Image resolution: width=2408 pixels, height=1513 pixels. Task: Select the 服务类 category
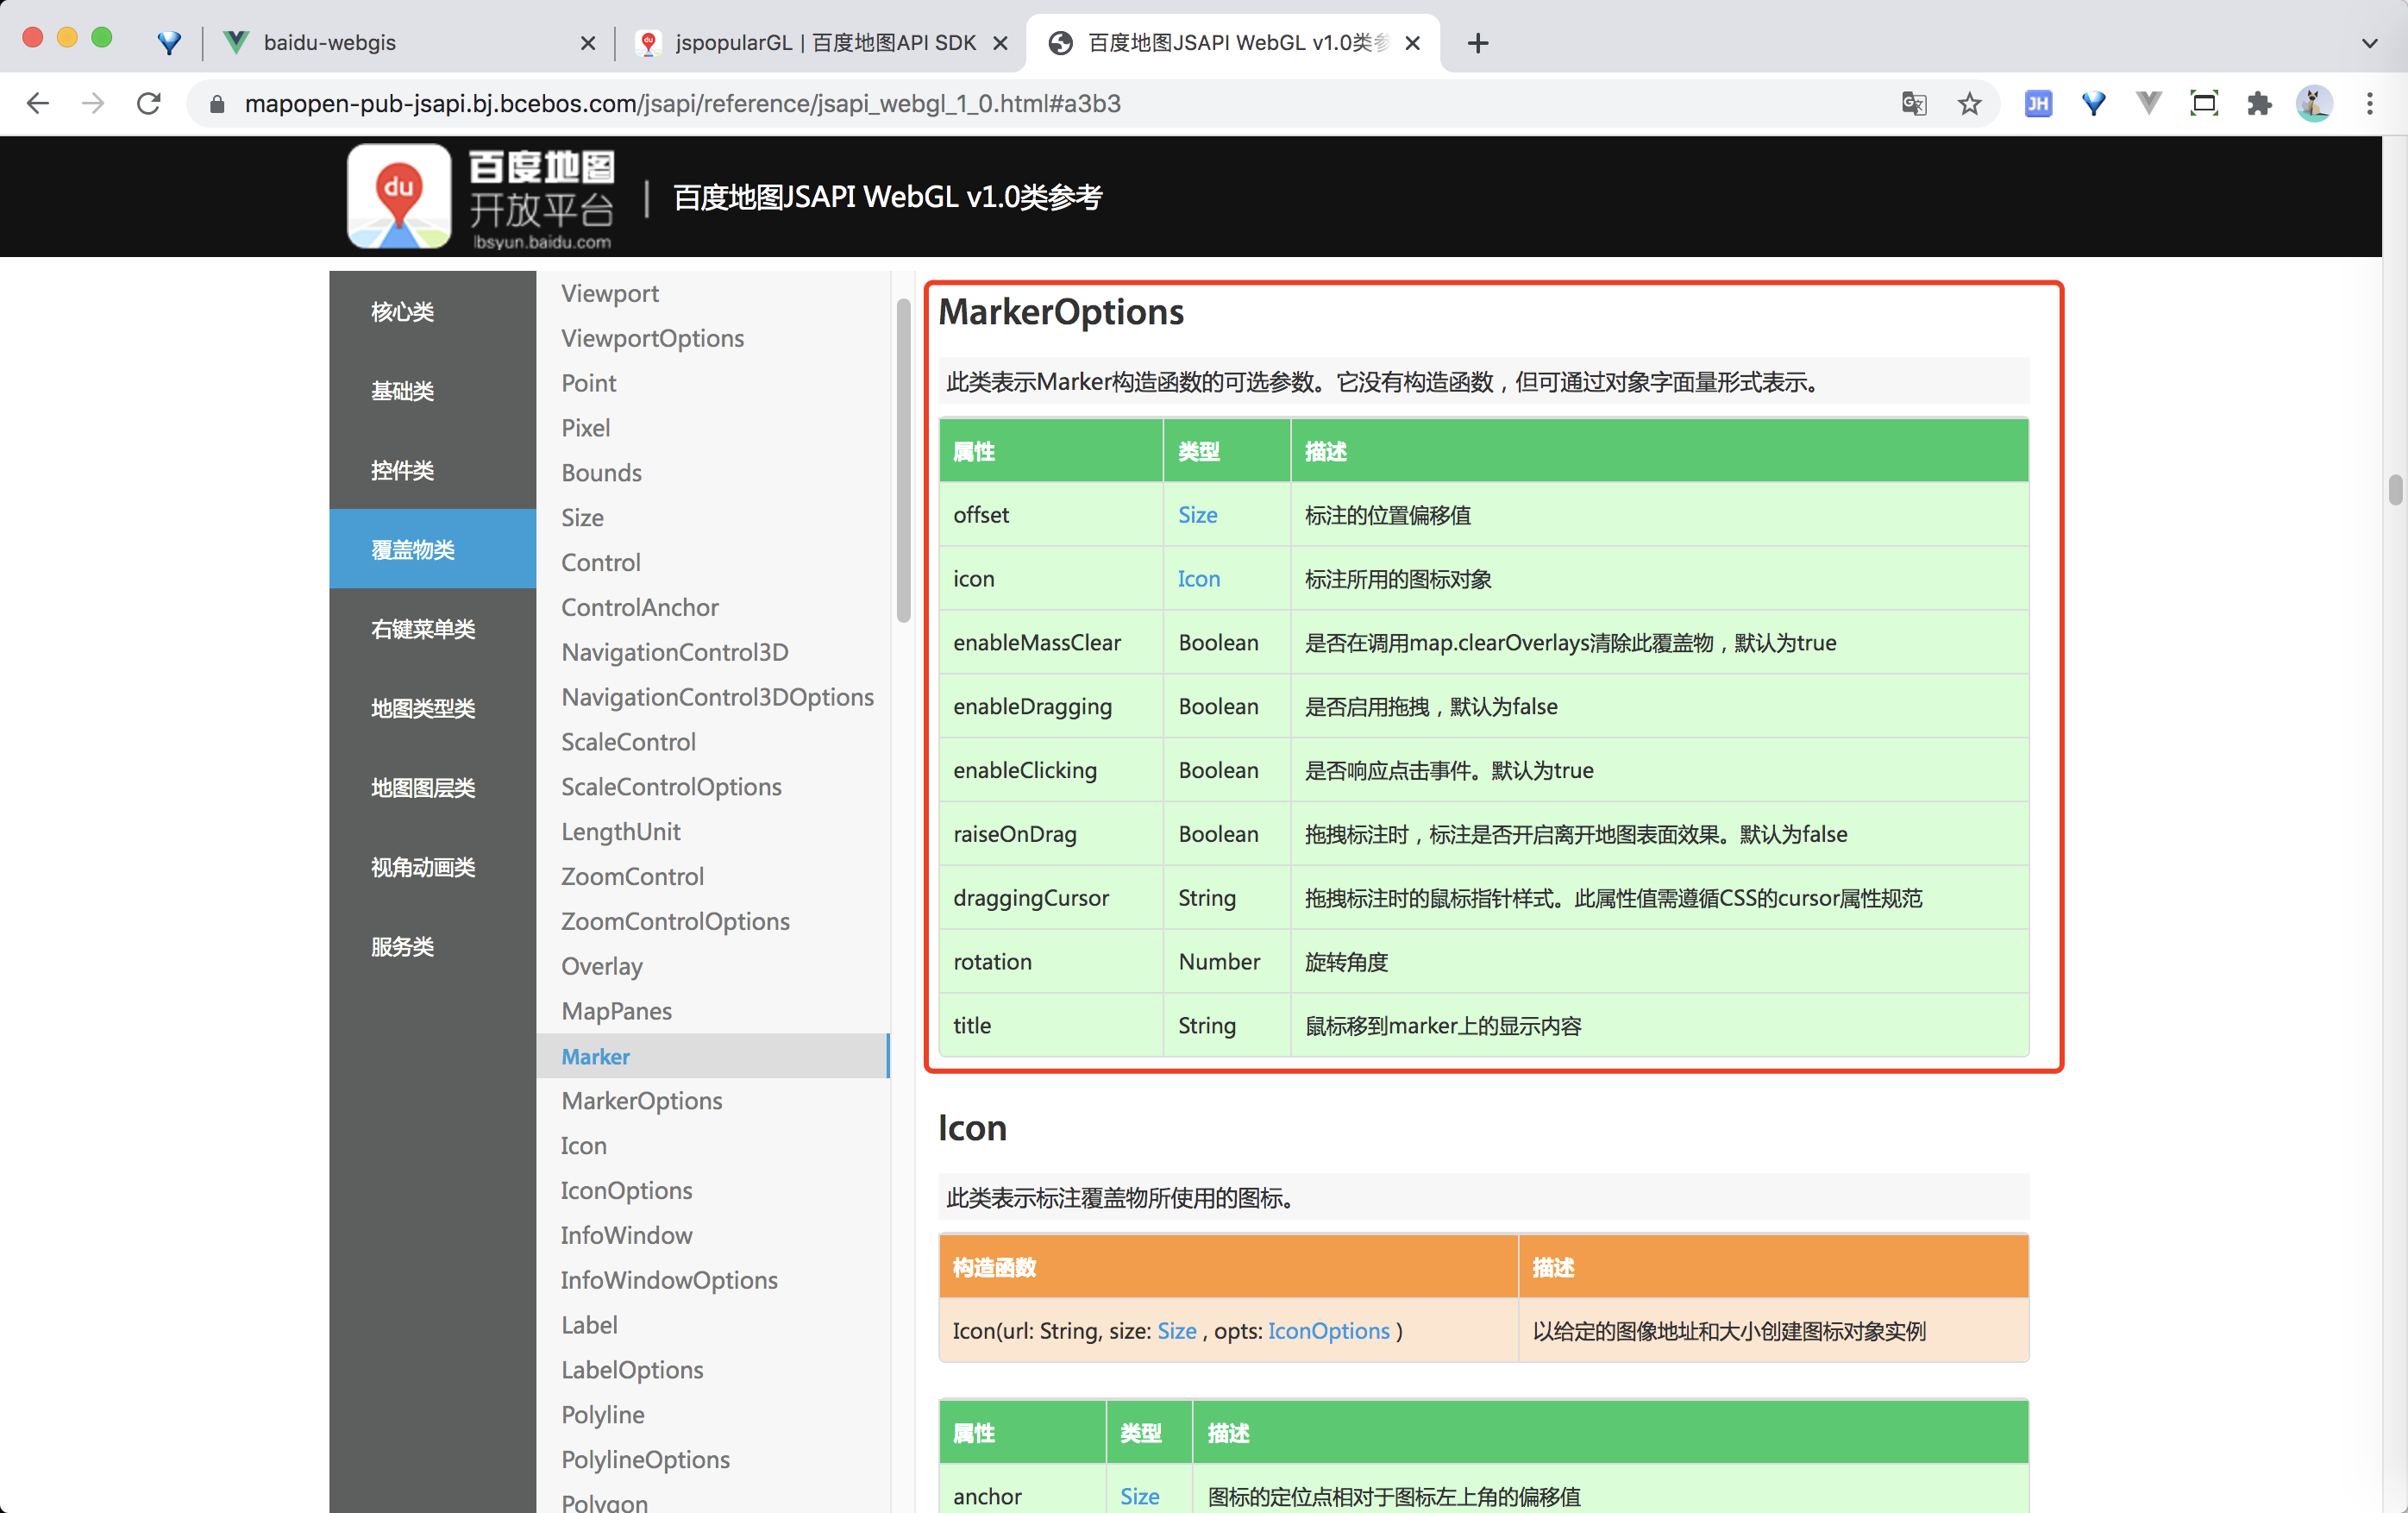(432, 946)
